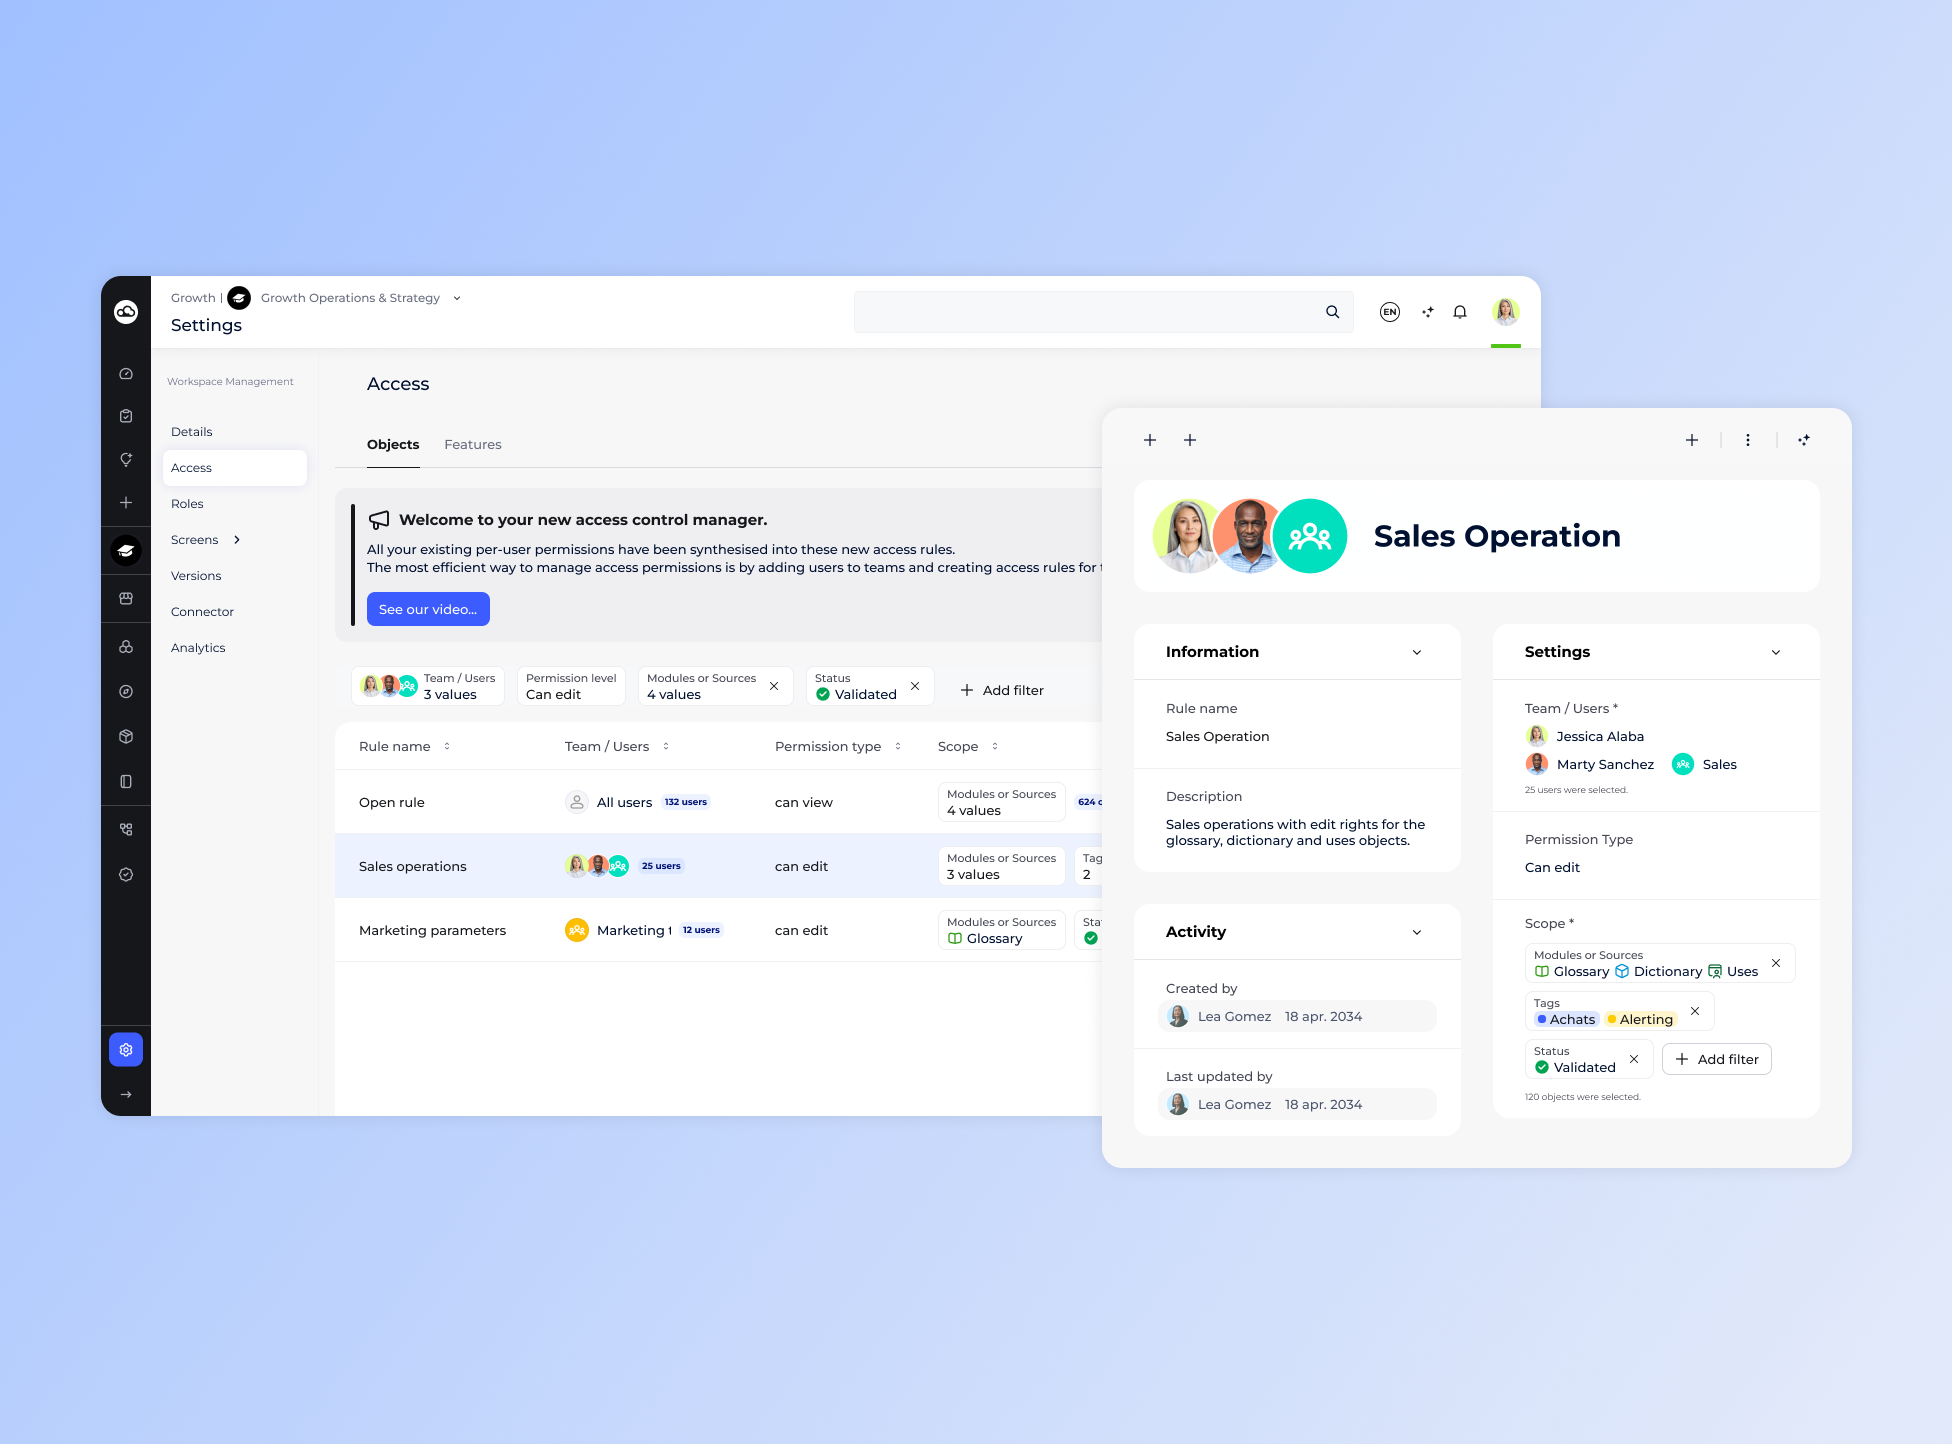Screen dimensions: 1952x1444
Task: Select the Sales operations rule row
Action: click(413, 866)
